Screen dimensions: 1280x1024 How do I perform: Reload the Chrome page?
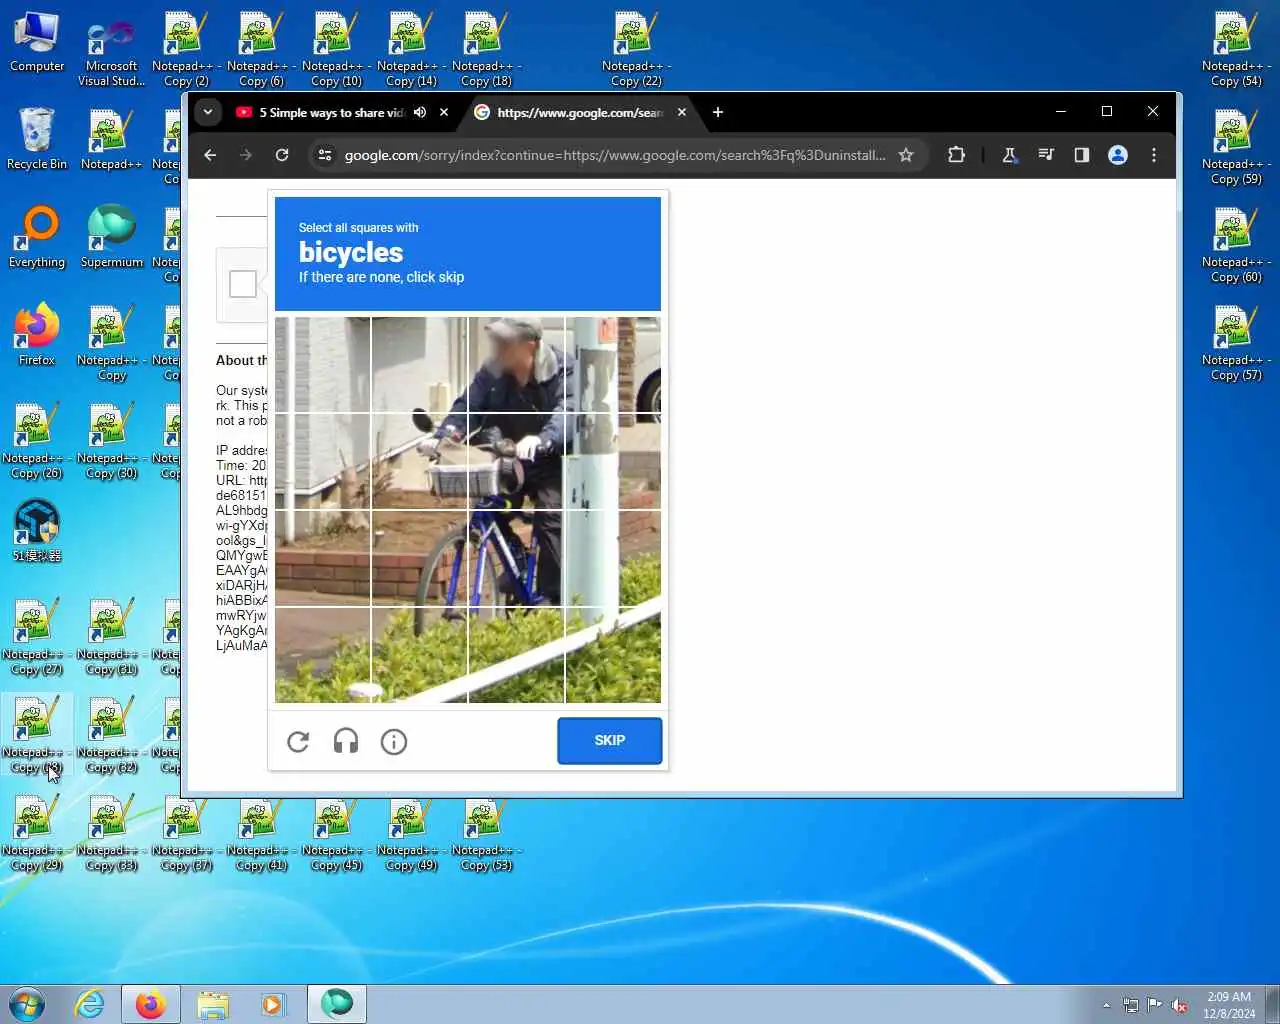[282, 155]
